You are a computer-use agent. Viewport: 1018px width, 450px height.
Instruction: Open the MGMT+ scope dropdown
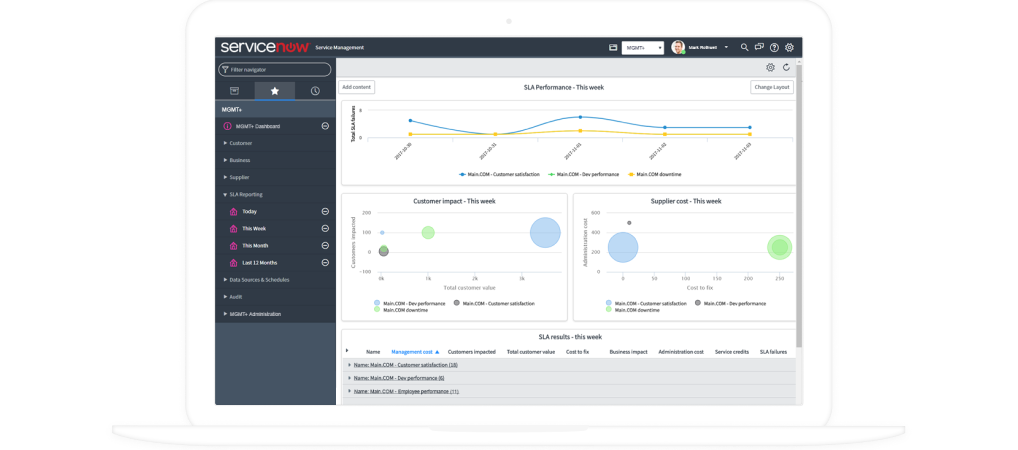(643, 47)
